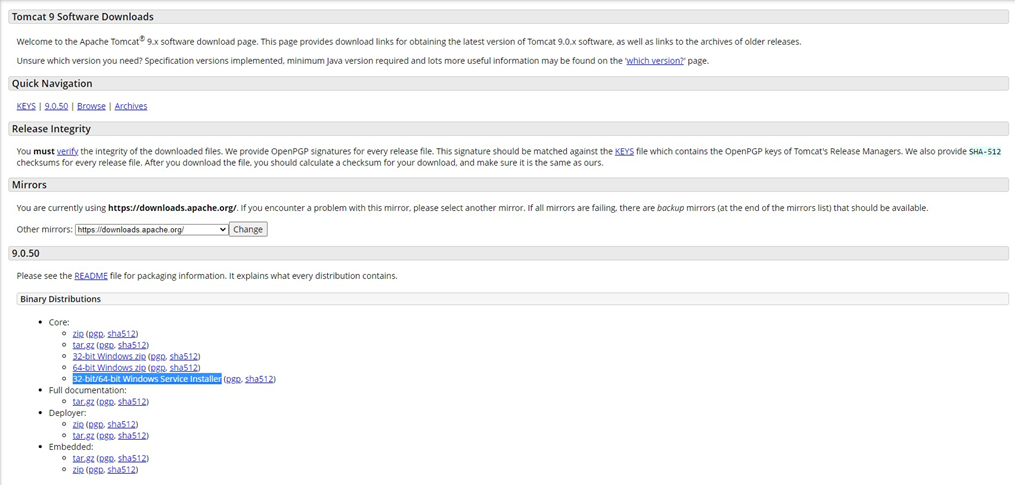Click the KEYS link in Quick Navigation
Image resolution: width=1015 pixels, height=485 pixels.
point(26,106)
